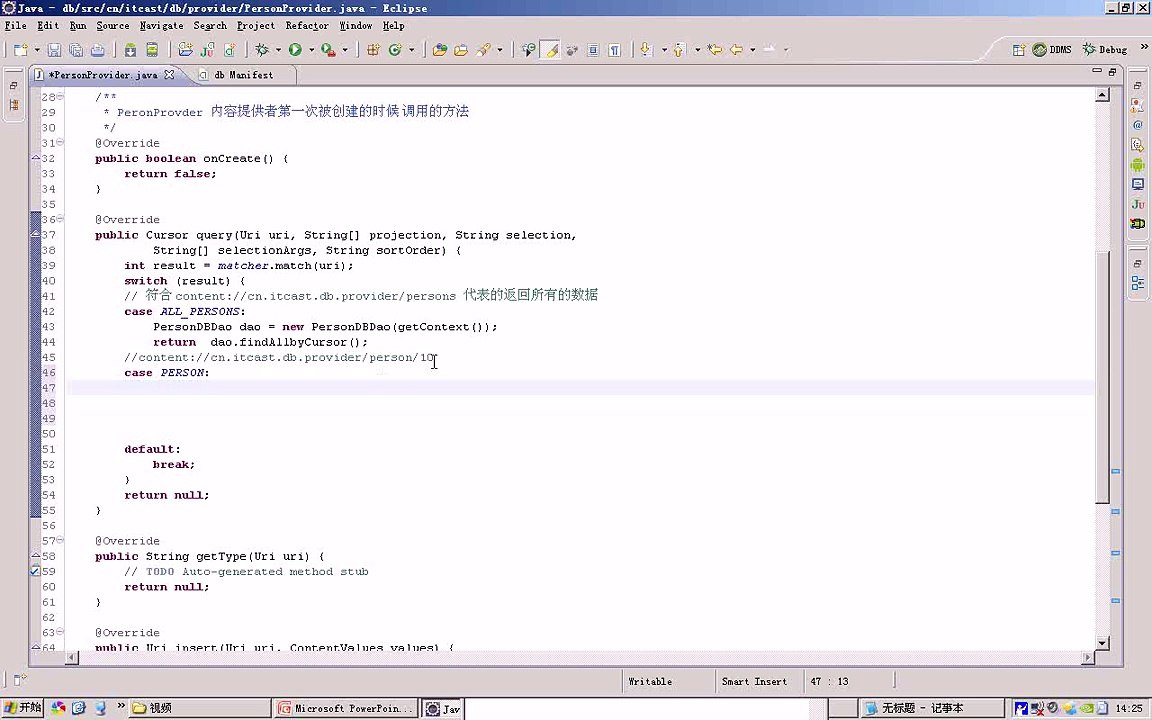Open the dropdown arrow beside New
The height and width of the screenshot is (720, 1152).
[36, 50]
